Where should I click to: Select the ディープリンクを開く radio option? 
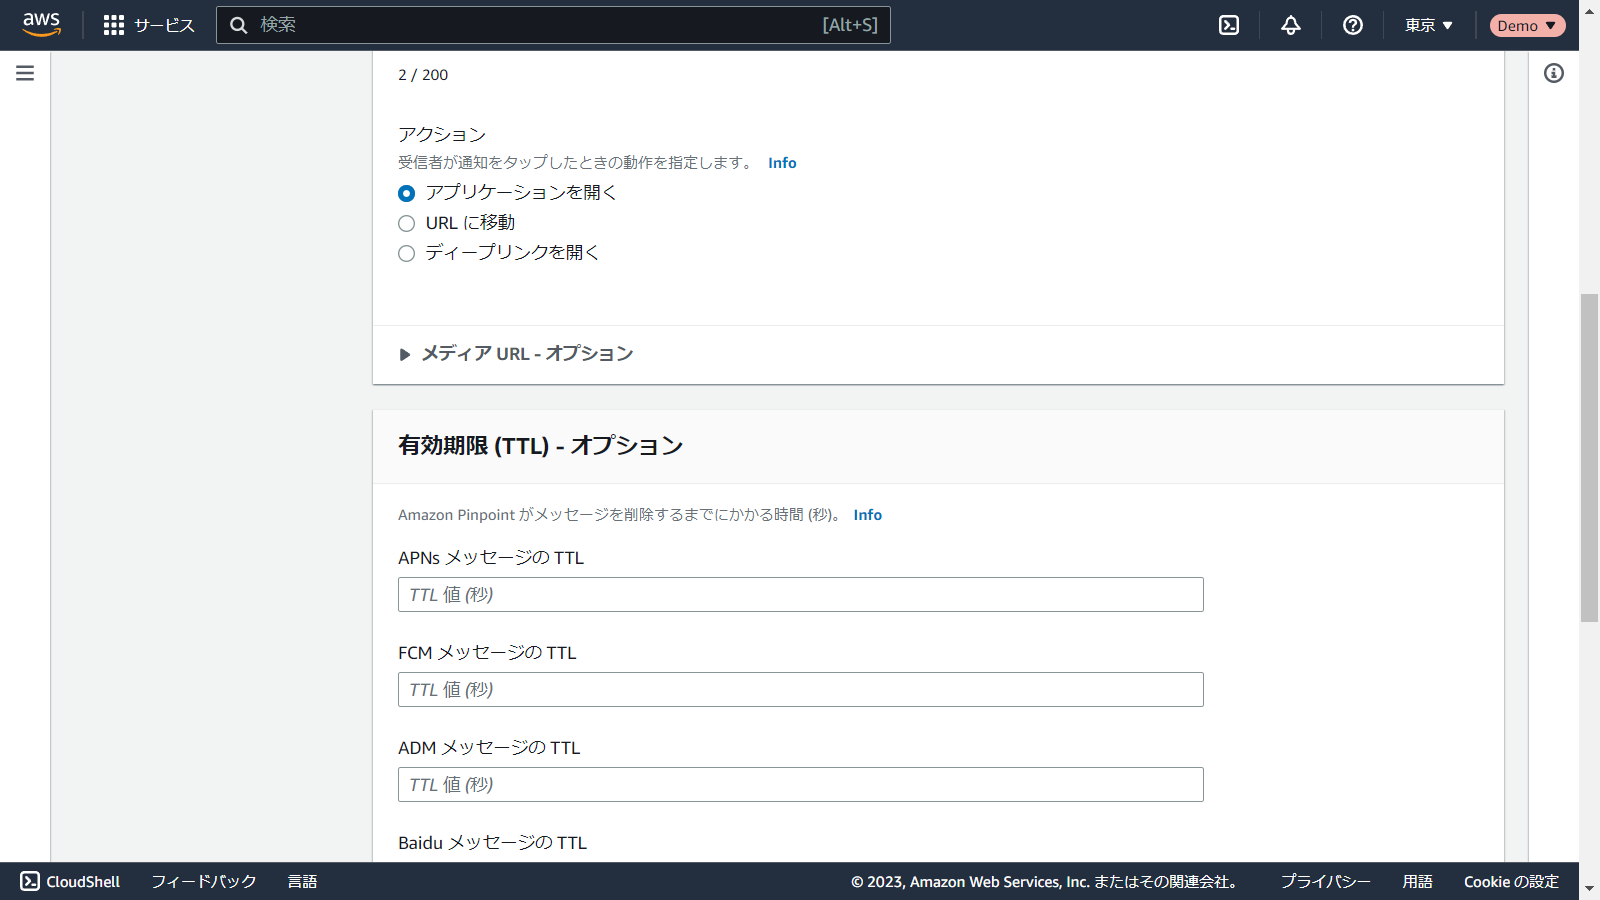[406, 253]
